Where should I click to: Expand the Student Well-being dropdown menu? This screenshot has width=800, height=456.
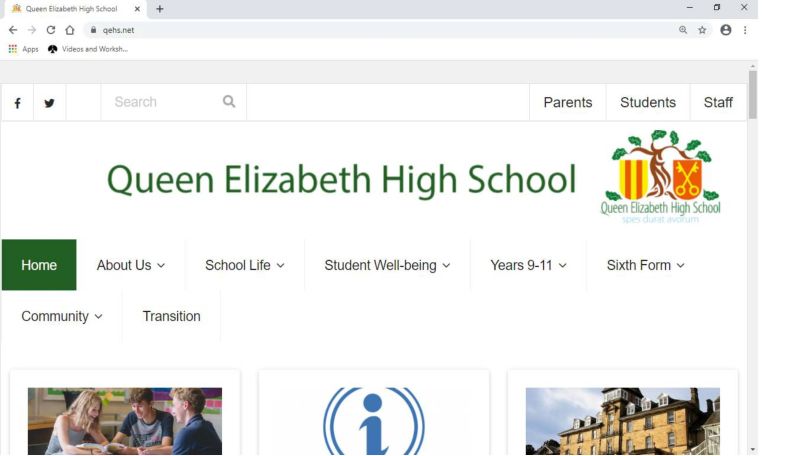pos(387,265)
